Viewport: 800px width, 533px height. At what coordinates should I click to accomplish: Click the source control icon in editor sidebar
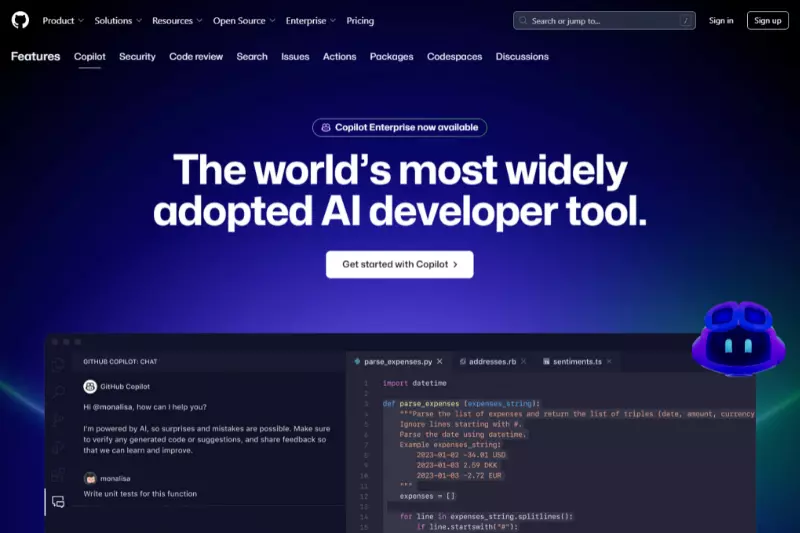click(58, 420)
